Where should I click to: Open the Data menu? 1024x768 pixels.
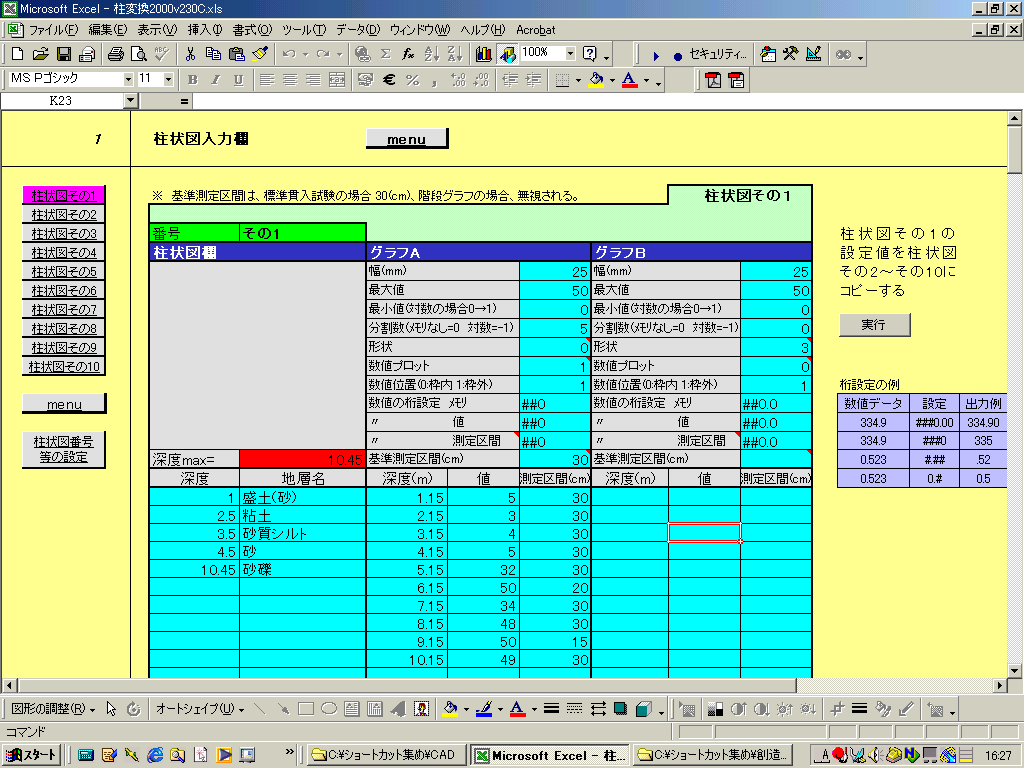[x=358, y=30]
